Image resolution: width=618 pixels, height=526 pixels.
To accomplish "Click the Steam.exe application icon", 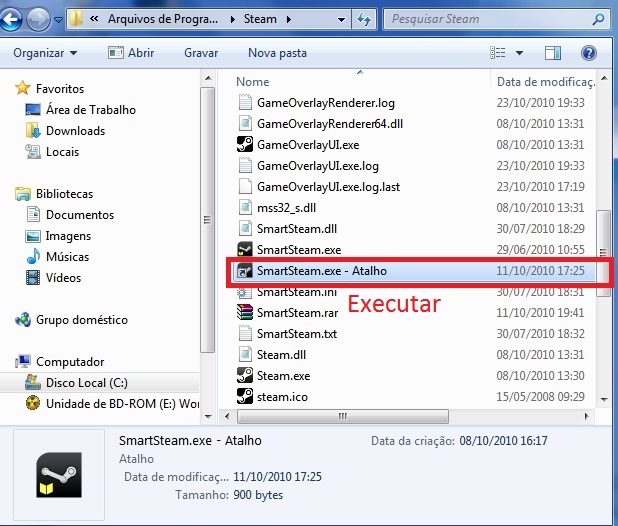I will pyautogui.click(x=245, y=375).
